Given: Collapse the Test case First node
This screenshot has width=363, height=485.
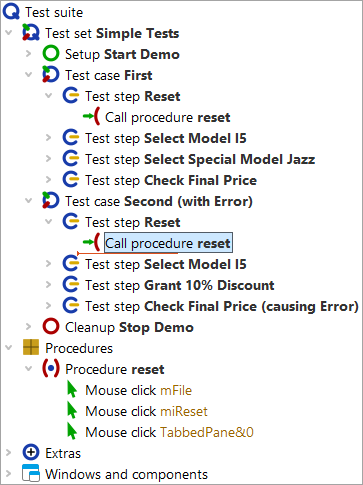Looking at the screenshot, I should (x=29, y=75).
